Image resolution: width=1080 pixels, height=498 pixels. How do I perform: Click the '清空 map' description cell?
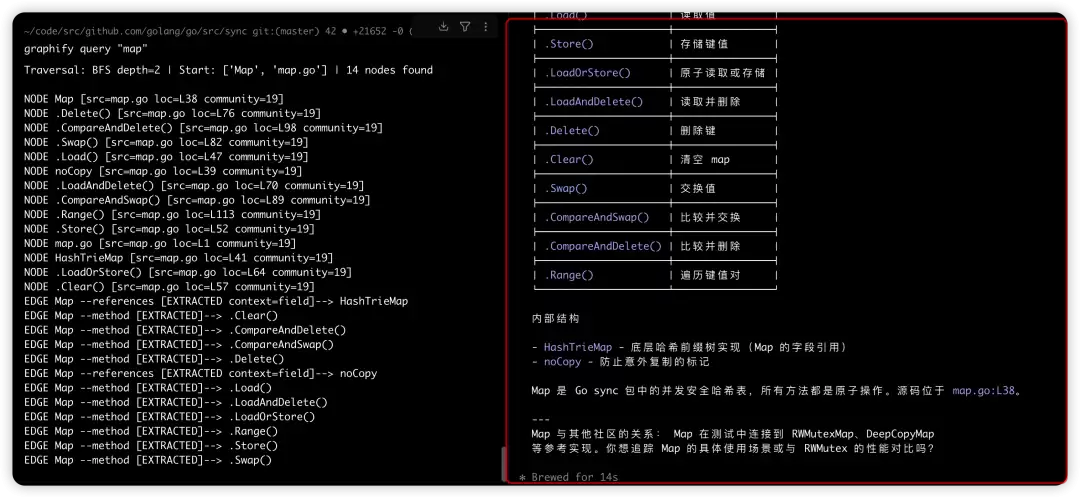click(705, 160)
